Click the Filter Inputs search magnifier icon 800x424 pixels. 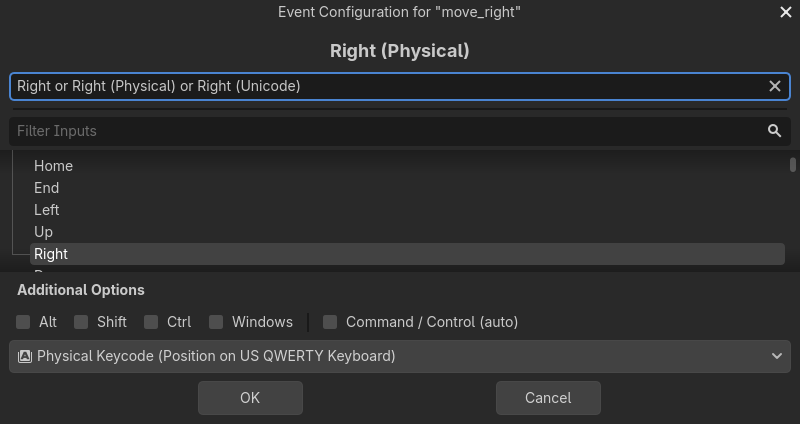point(774,131)
